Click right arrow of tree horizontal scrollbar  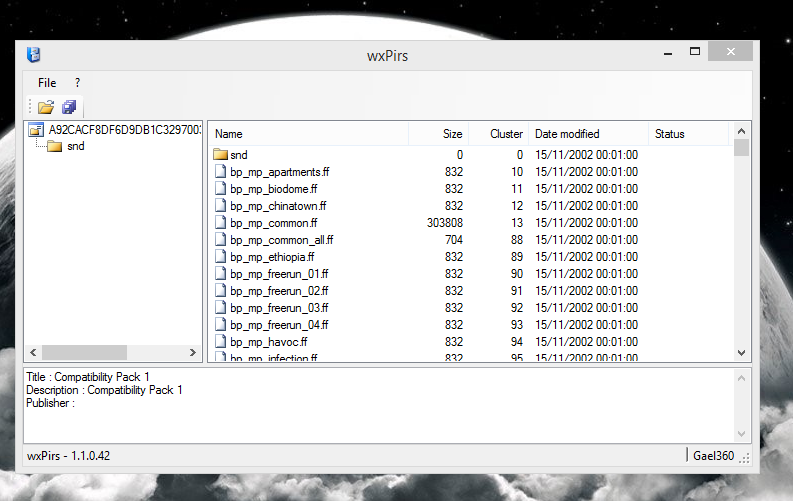[x=195, y=352]
